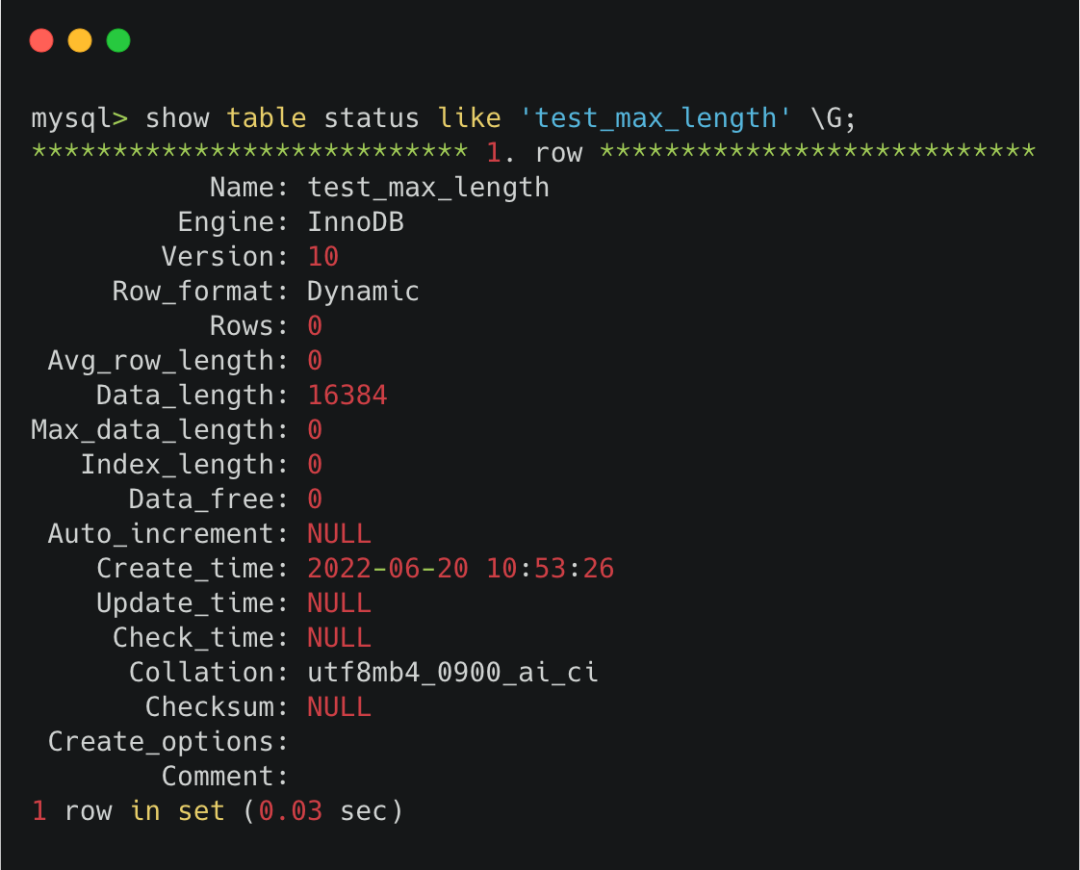Click the InnoDB engine value
Image resolution: width=1080 pixels, height=870 pixels.
coord(355,222)
